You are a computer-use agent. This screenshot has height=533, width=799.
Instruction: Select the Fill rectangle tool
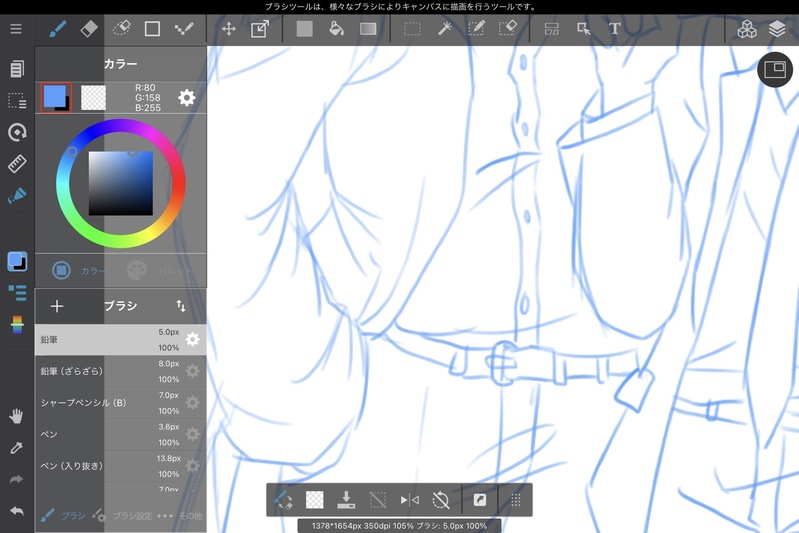pos(304,29)
